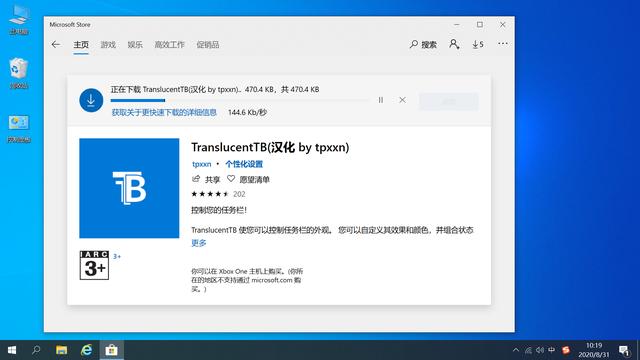
Task: Select the This PC desktop icon
Action: [x=19, y=20]
